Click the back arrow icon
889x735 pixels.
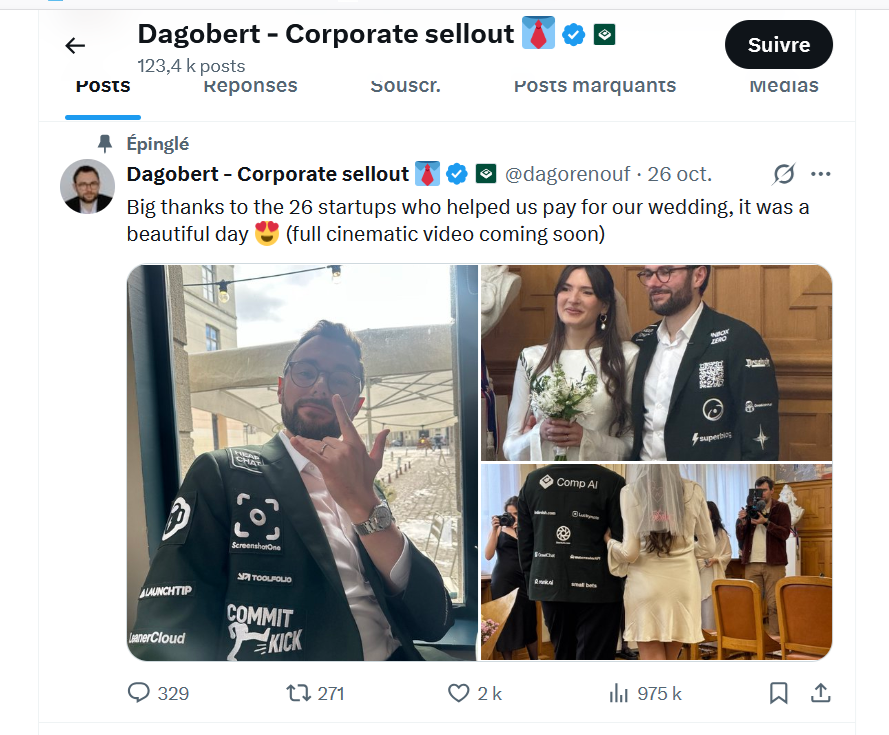[75, 45]
